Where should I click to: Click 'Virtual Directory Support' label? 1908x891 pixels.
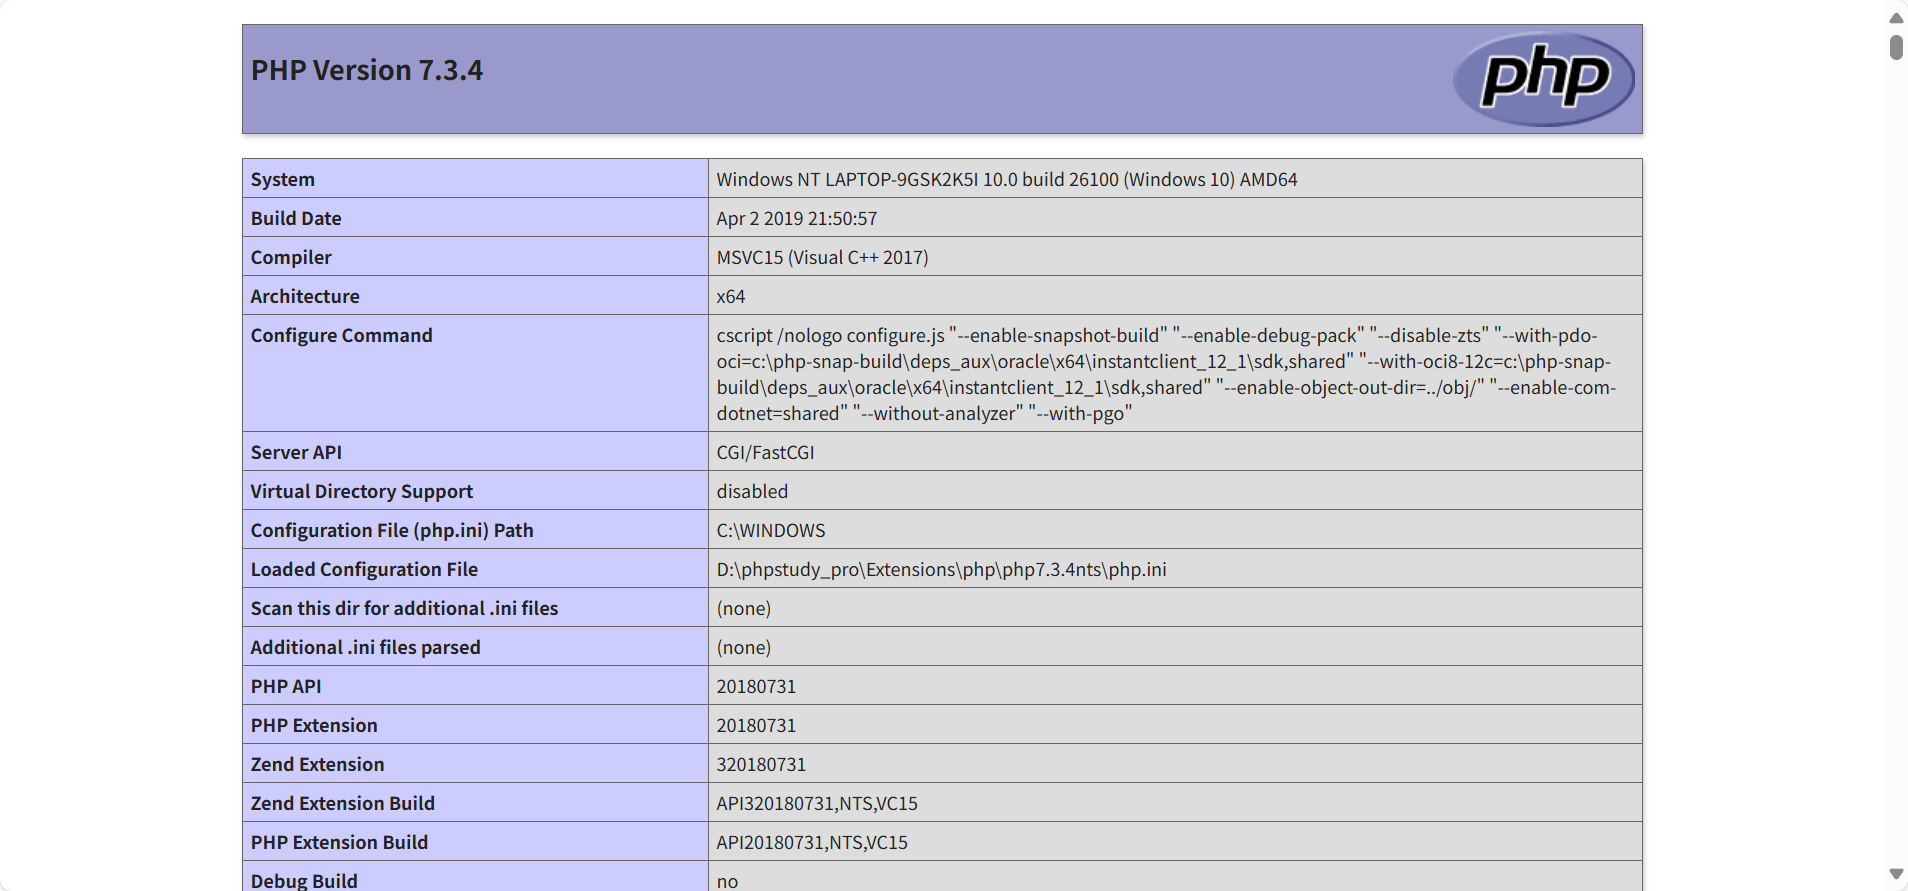[362, 491]
